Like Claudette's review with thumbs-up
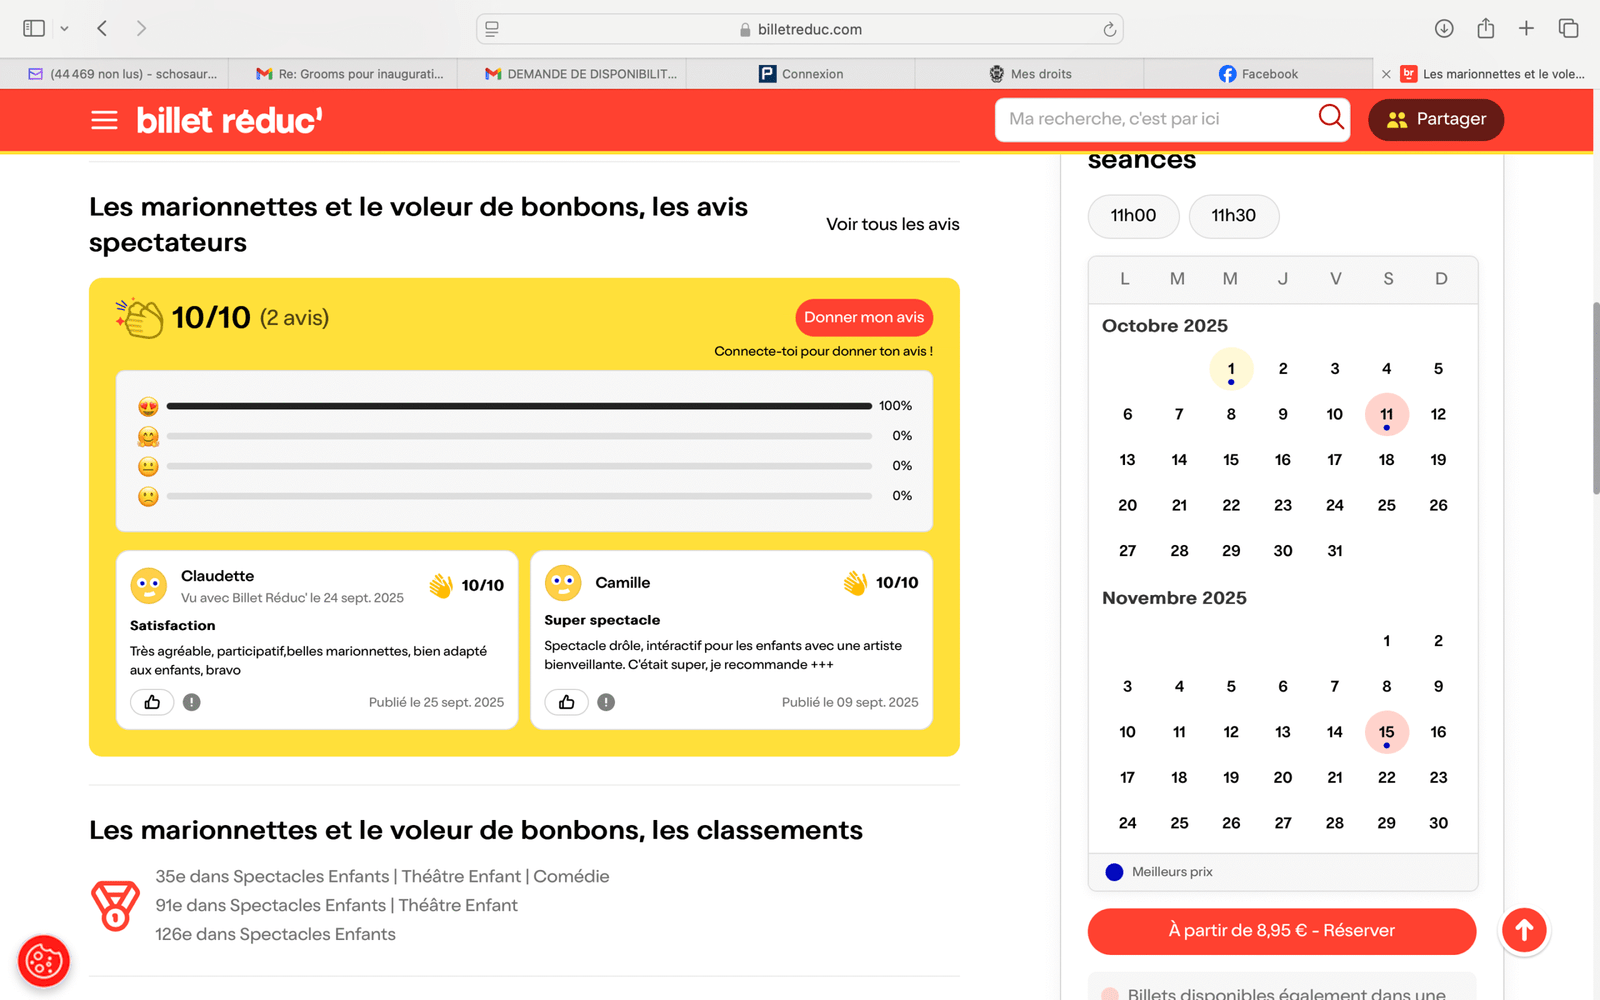The image size is (1600, 1000). click(152, 702)
